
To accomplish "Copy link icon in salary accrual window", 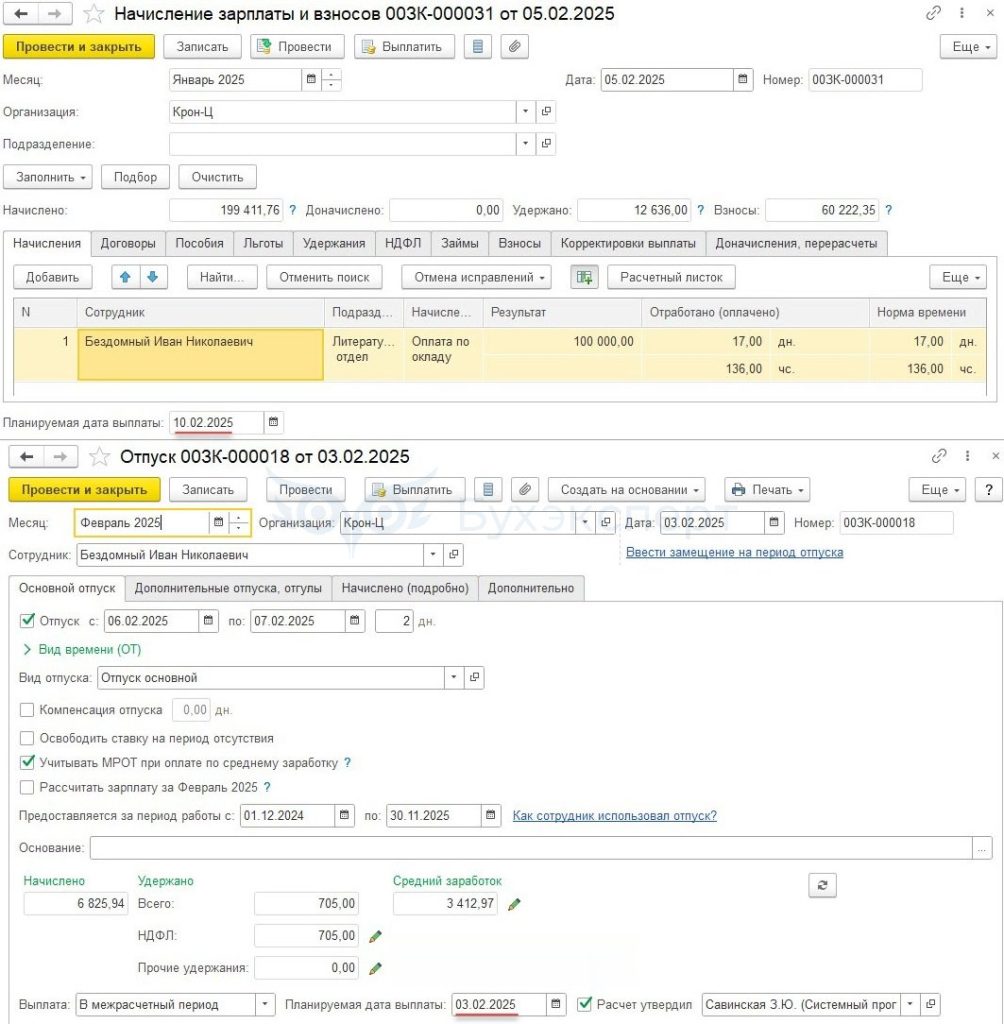I will (933, 13).
